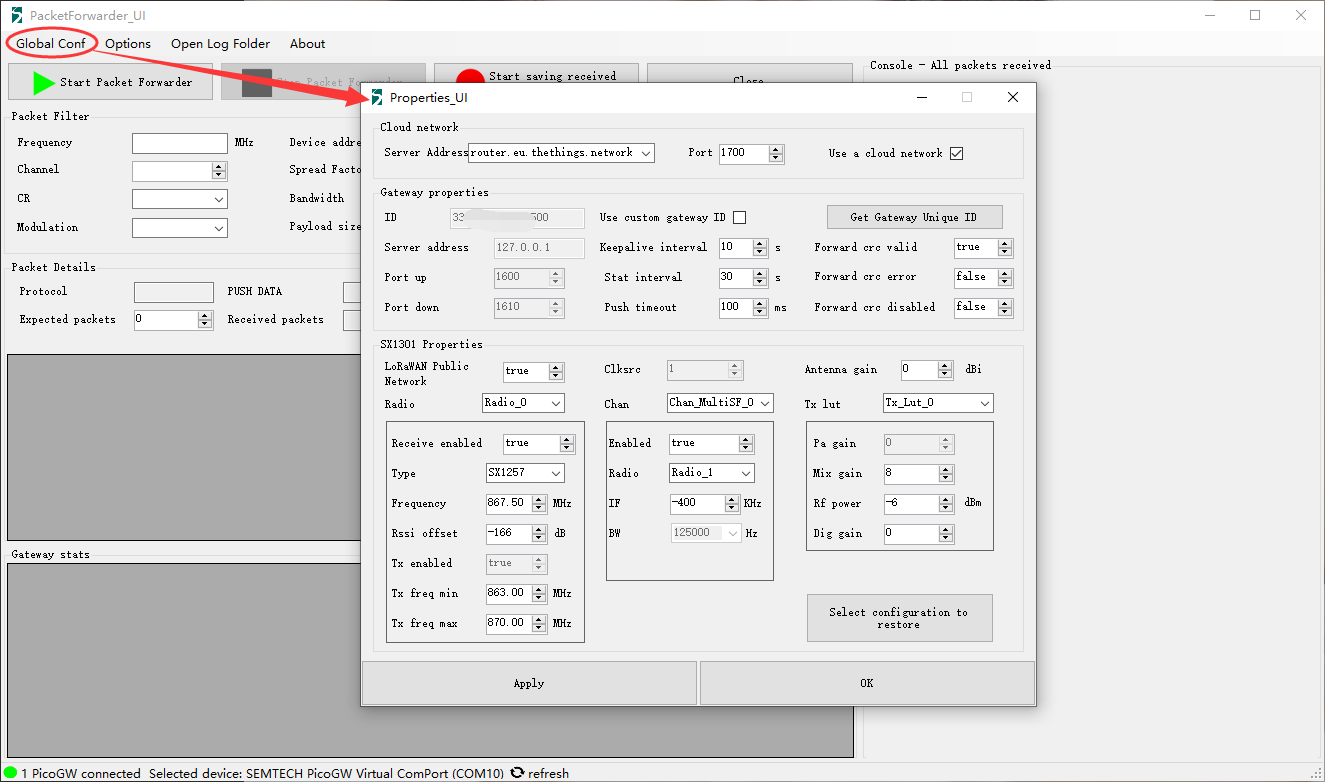Viewport: 1325px width, 782px height.
Task: Open the radio Type SX1257 dropdown
Action: click(556, 473)
